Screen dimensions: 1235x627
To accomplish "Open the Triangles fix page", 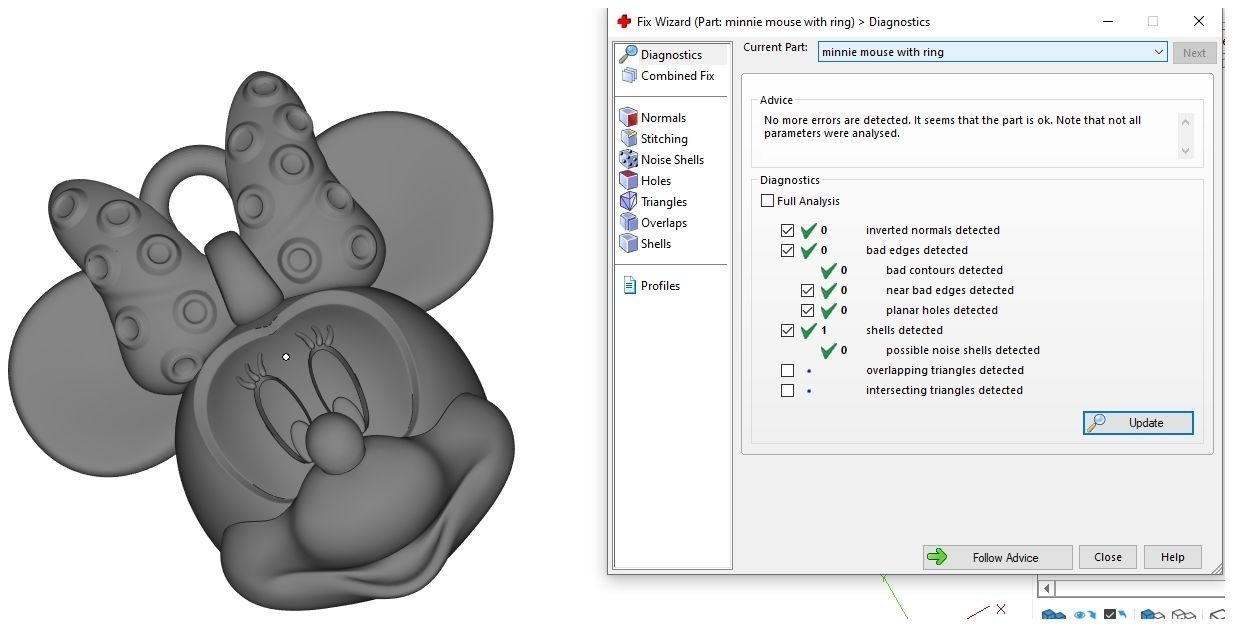I will pyautogui.click(x=653, y=202).
